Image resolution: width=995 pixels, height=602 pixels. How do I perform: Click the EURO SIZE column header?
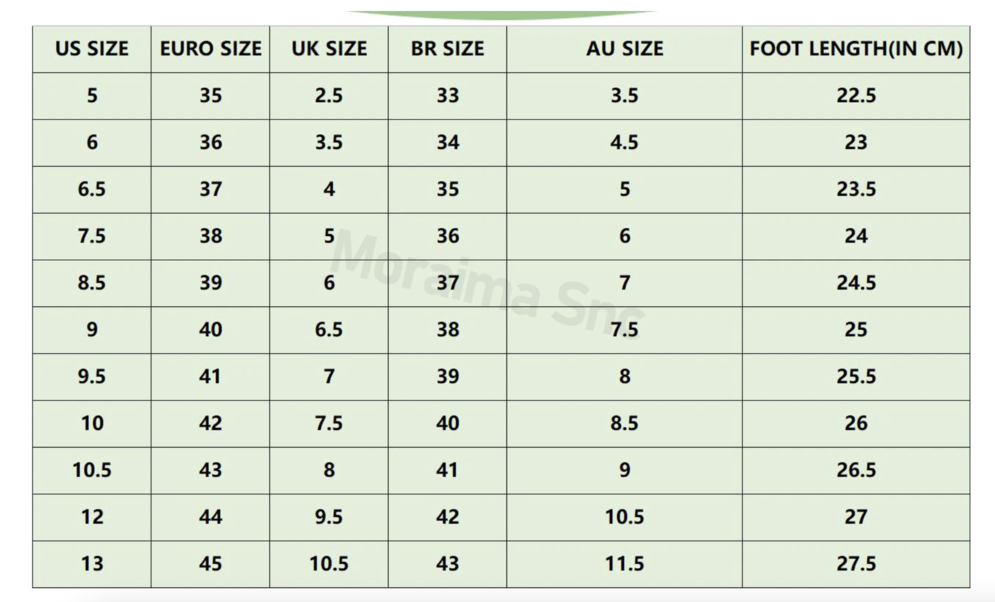[211, 49]
